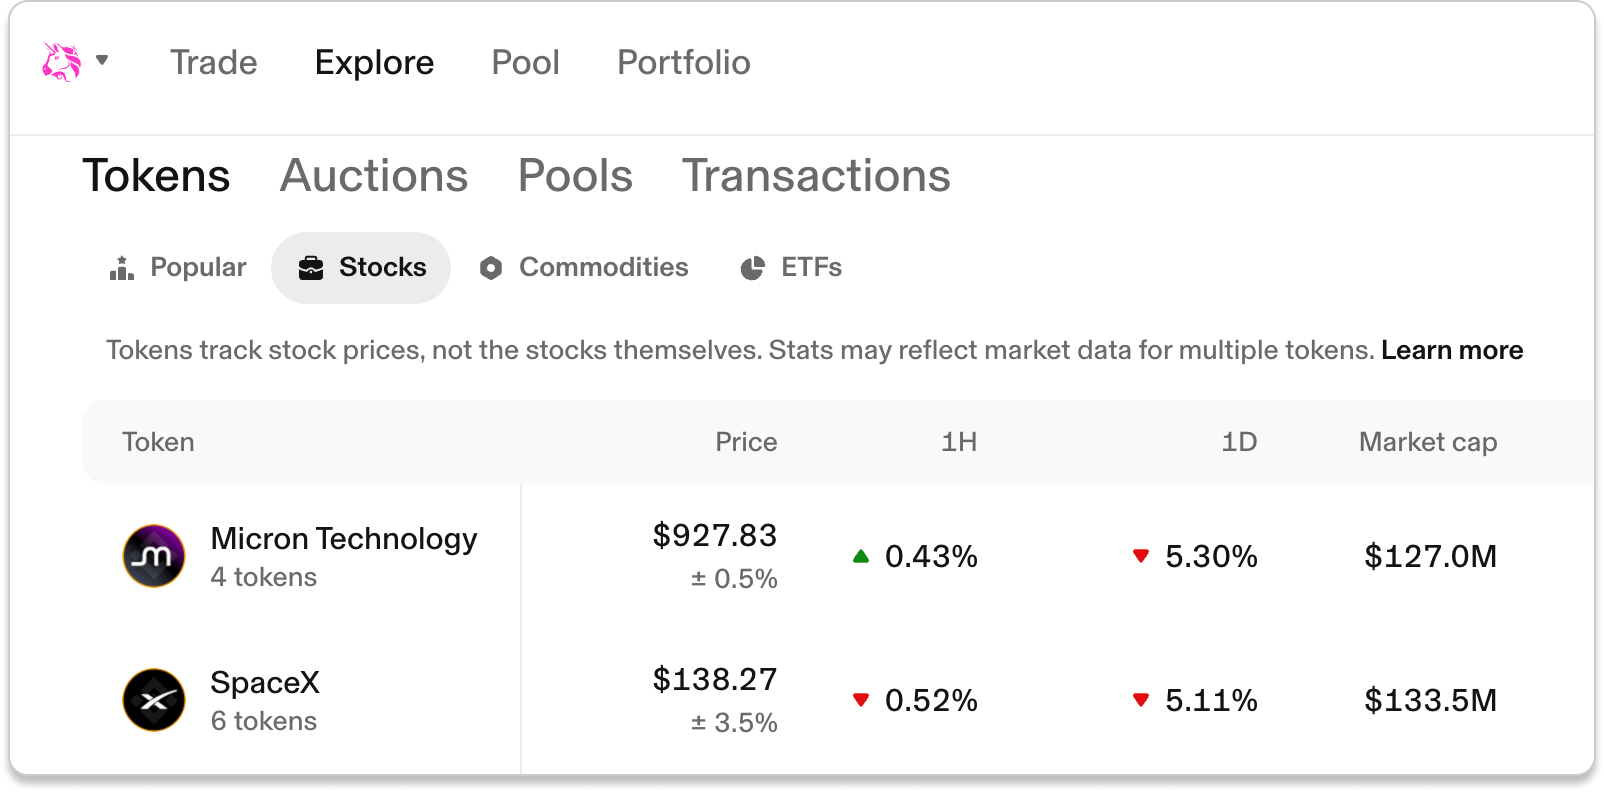The image size is (1604, 792).
Task: Sort by 1H column header
Action: pos(959,442)
